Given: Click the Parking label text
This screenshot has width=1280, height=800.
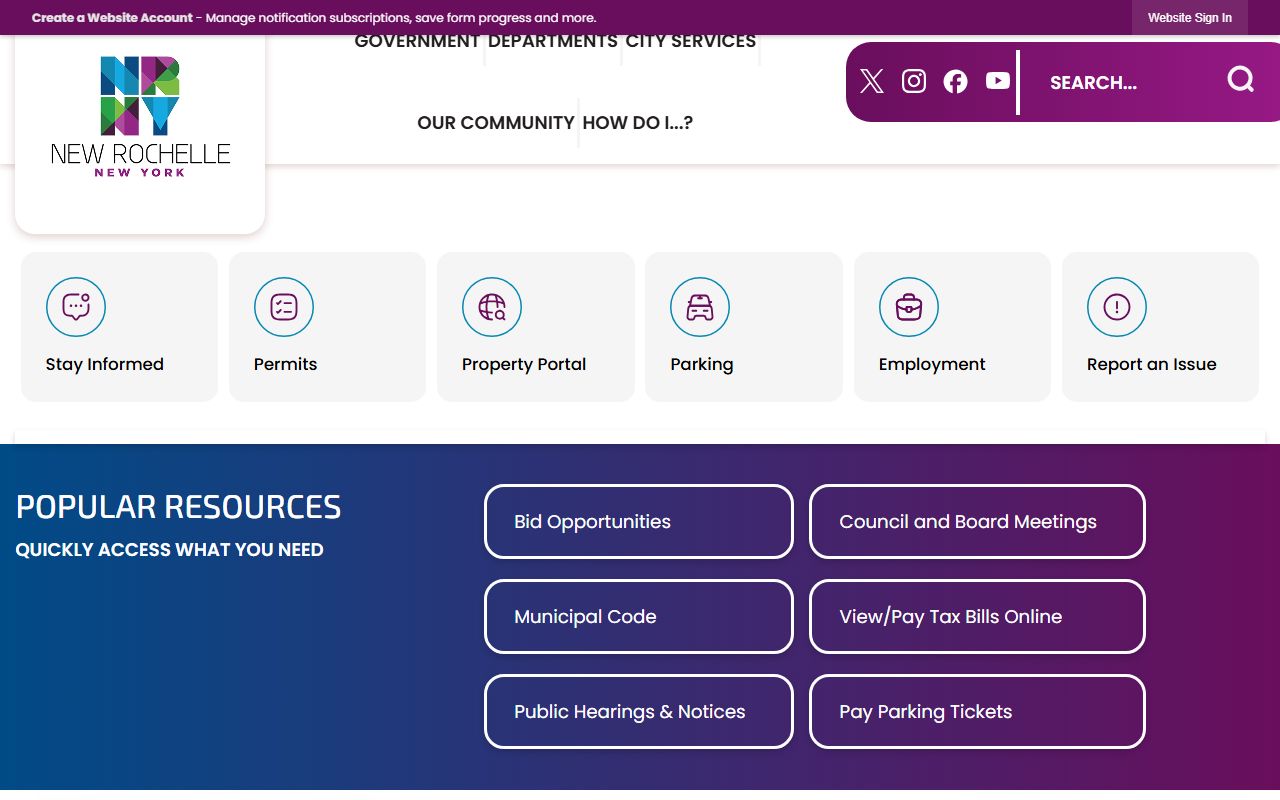Looking at the screenshot, I should coord(702,364).
